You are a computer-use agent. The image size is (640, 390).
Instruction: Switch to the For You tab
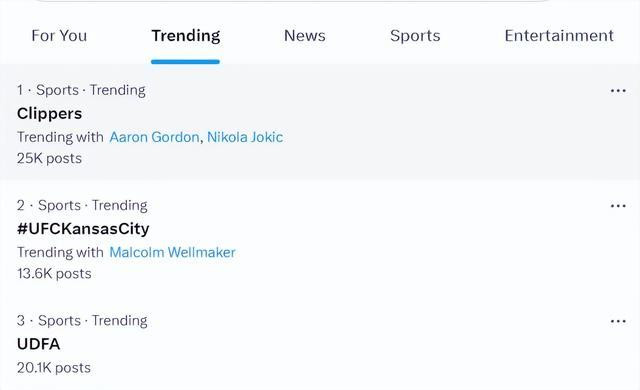(x=59, y=36)
